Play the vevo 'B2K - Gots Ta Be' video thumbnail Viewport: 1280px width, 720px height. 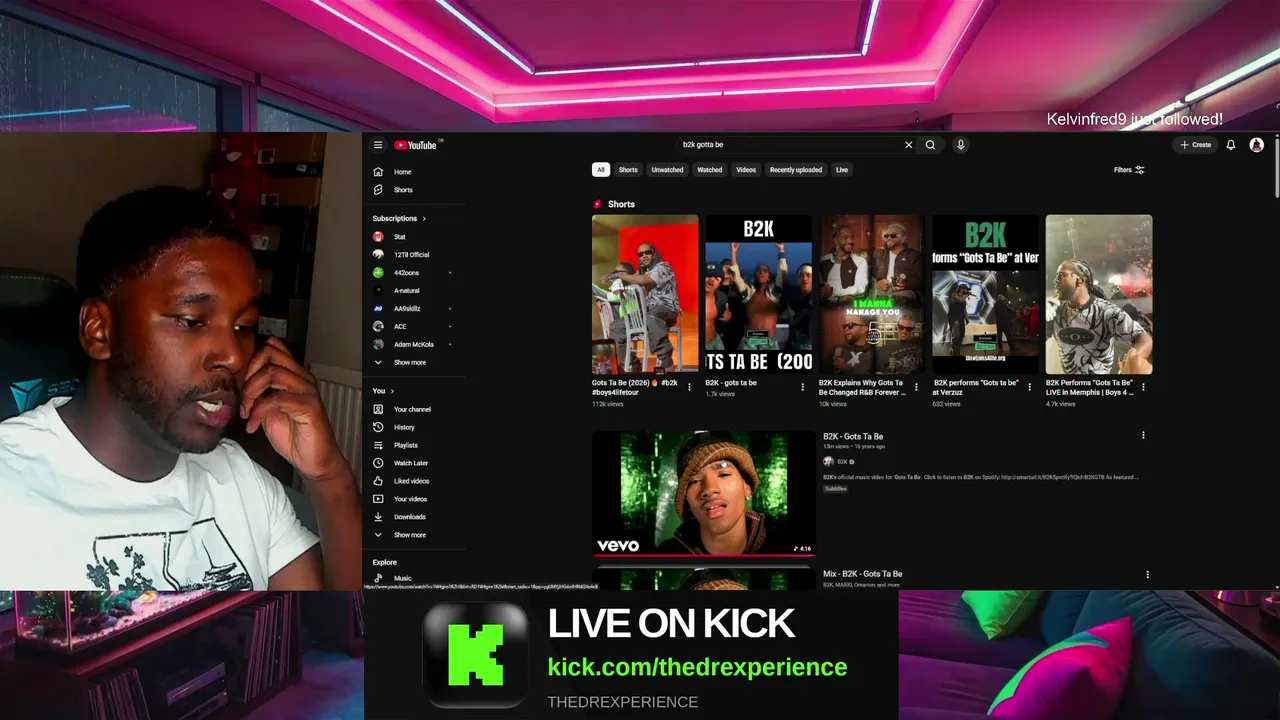(x=704, y=493)
